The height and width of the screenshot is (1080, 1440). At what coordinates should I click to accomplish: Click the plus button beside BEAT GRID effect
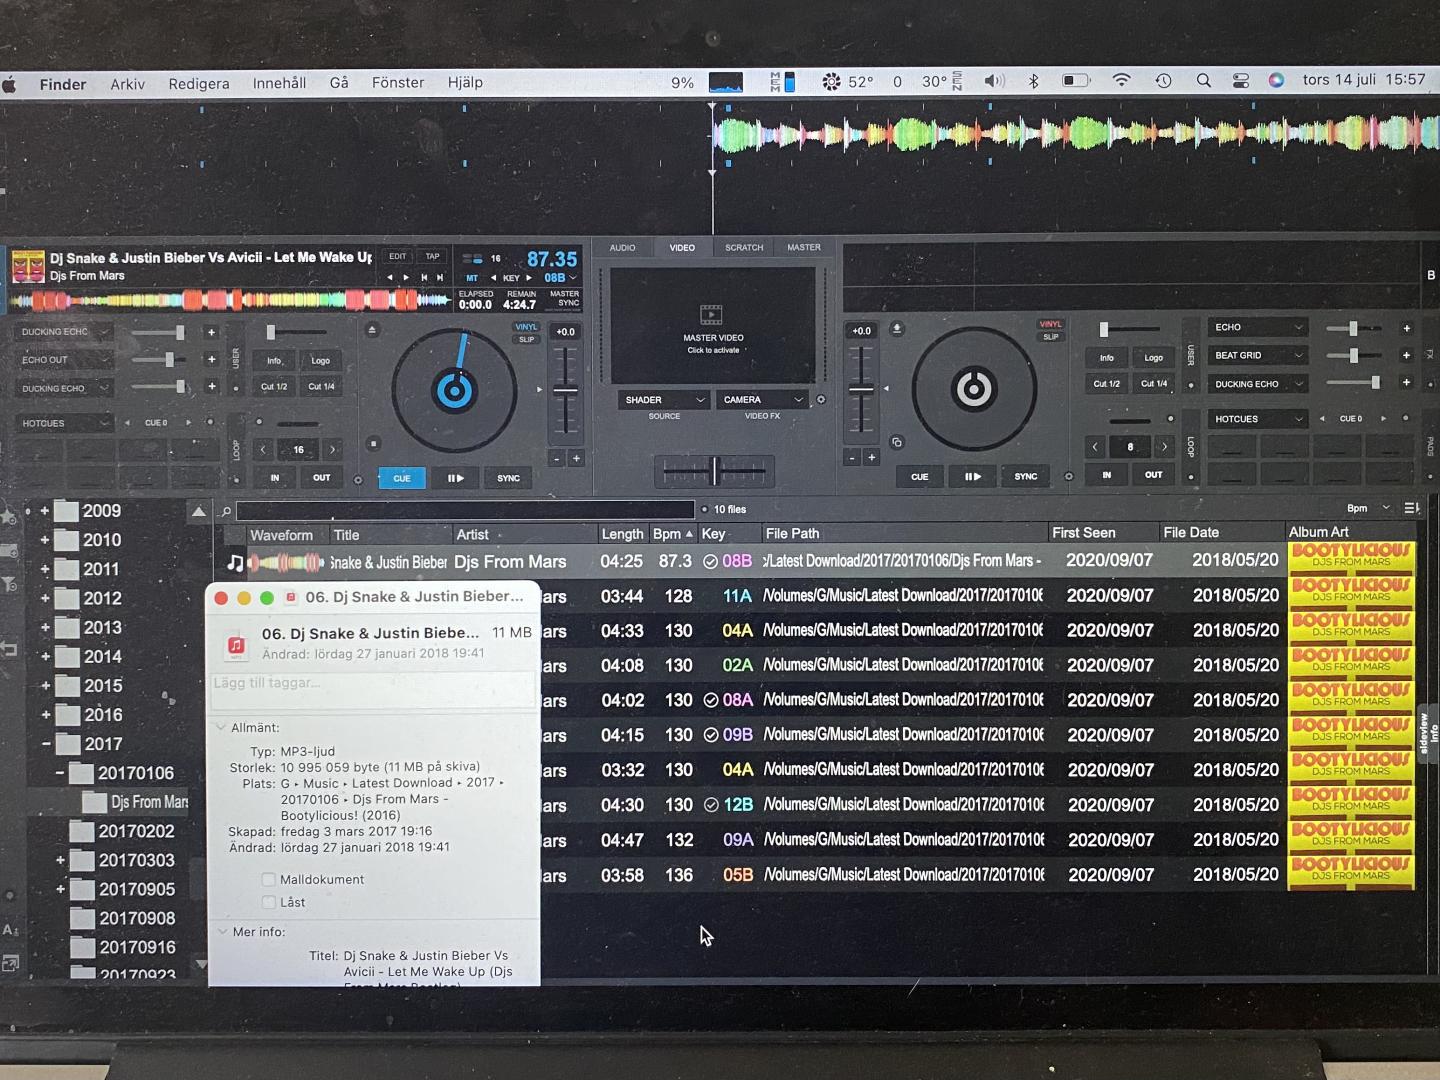[1407, 355]
